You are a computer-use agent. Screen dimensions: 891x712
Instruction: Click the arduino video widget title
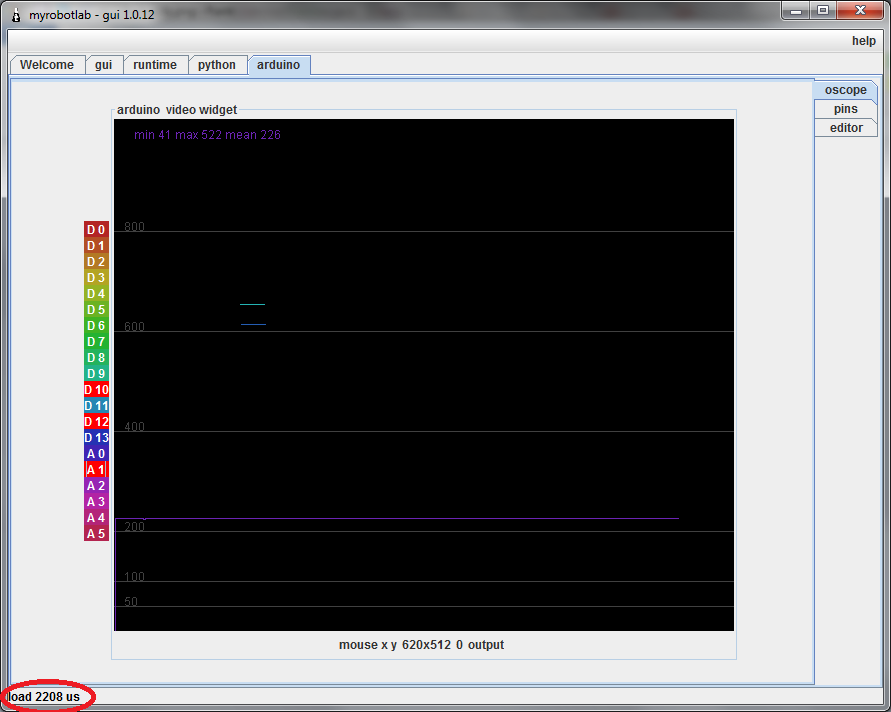pos(177,110)
